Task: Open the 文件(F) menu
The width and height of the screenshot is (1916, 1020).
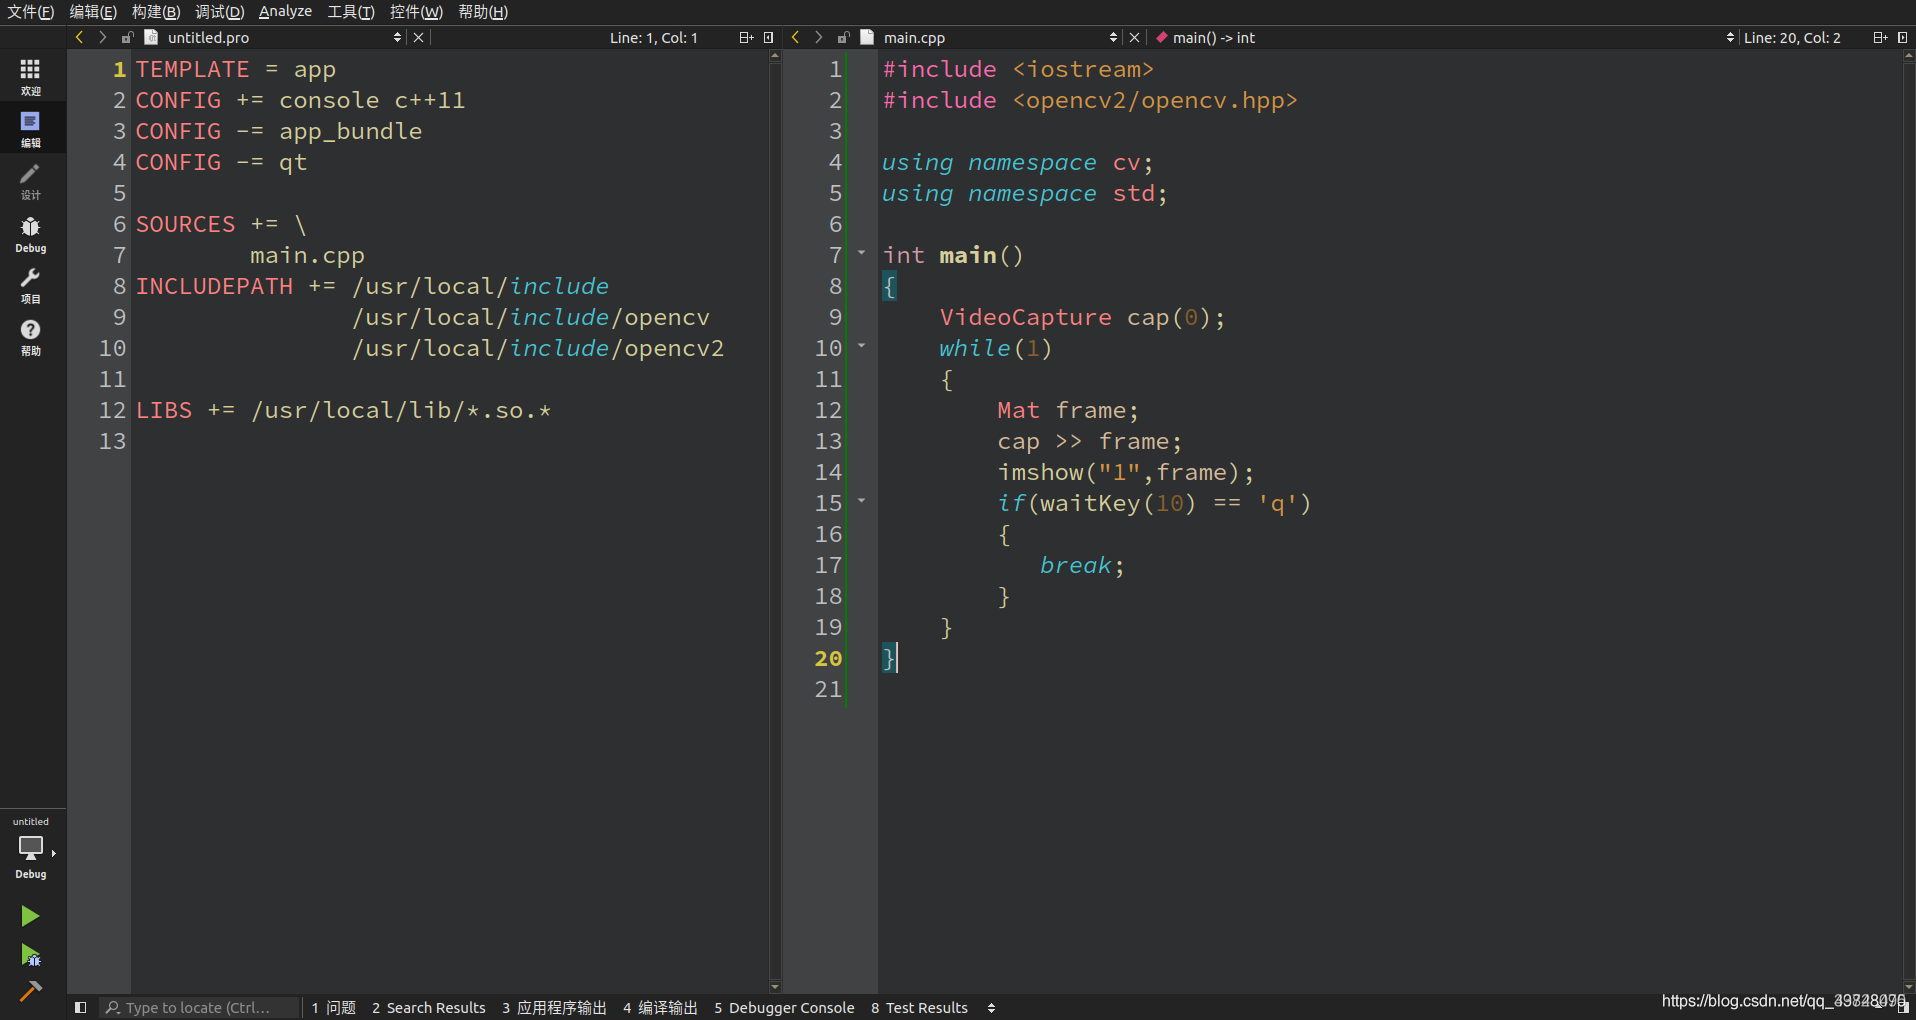Action: click(31, 12)
